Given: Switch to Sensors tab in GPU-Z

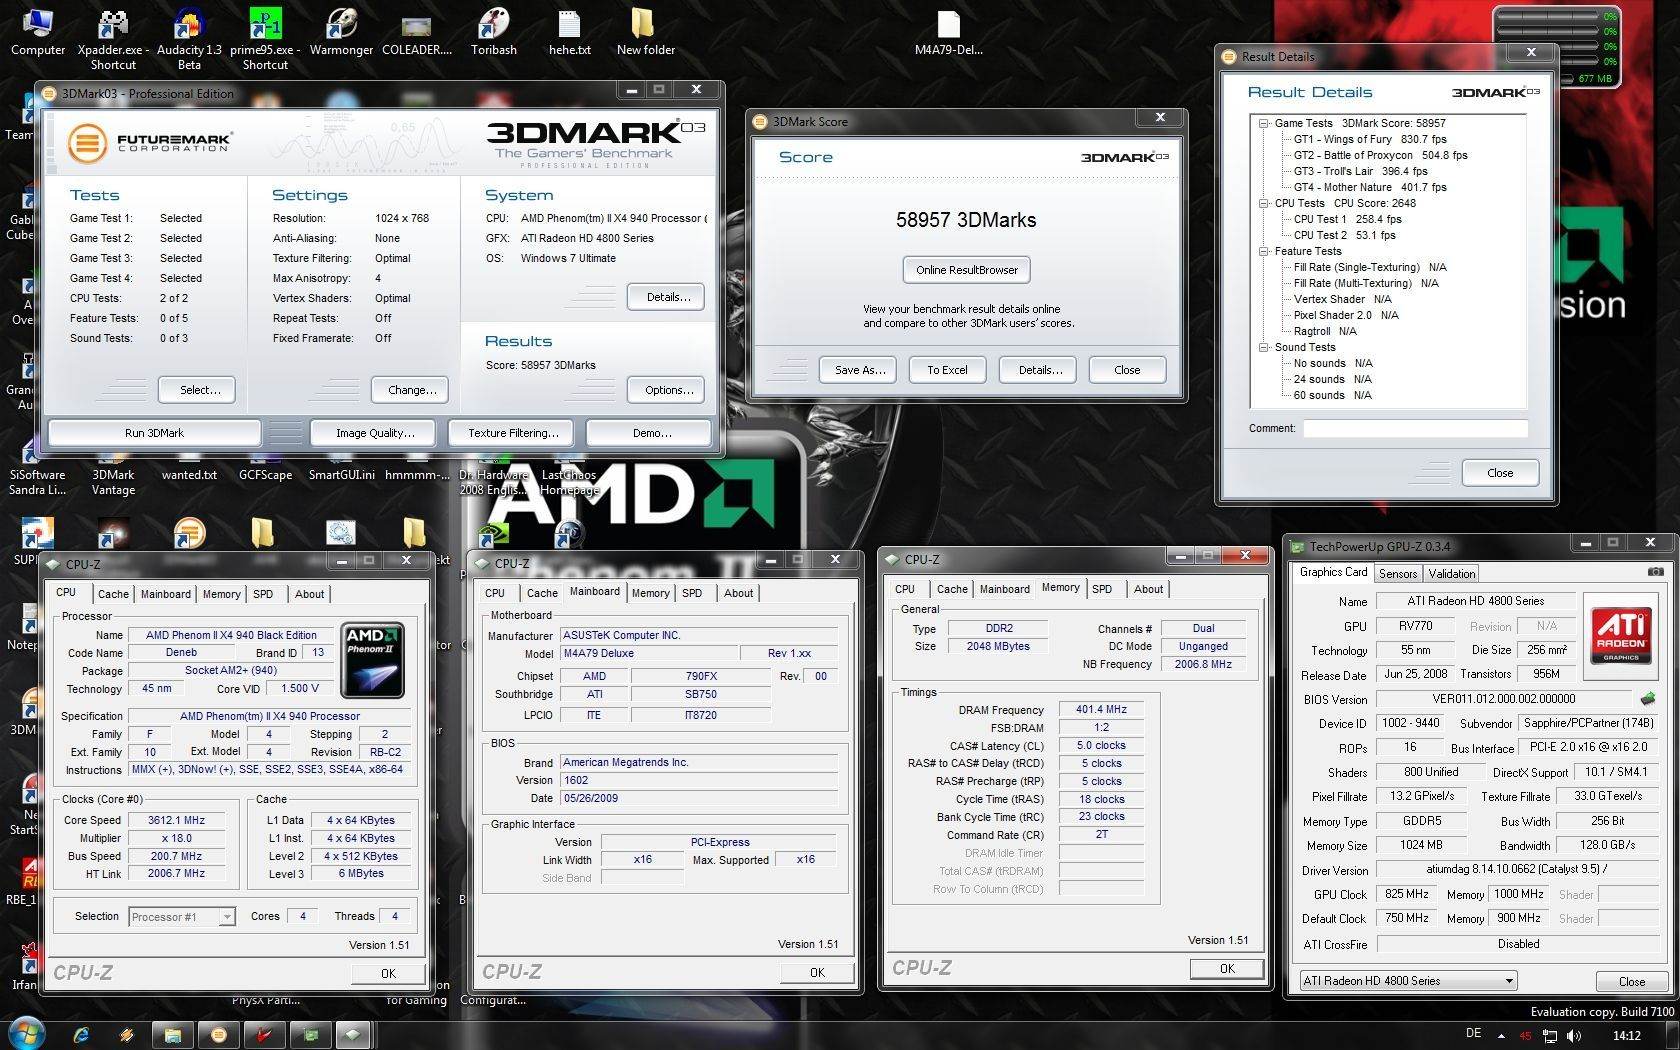Looking at the screenshot, I should pyautogui.click(x=1398, y=574).
